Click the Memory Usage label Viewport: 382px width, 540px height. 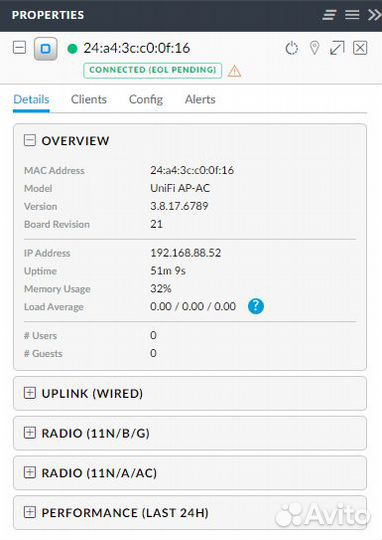57,289
